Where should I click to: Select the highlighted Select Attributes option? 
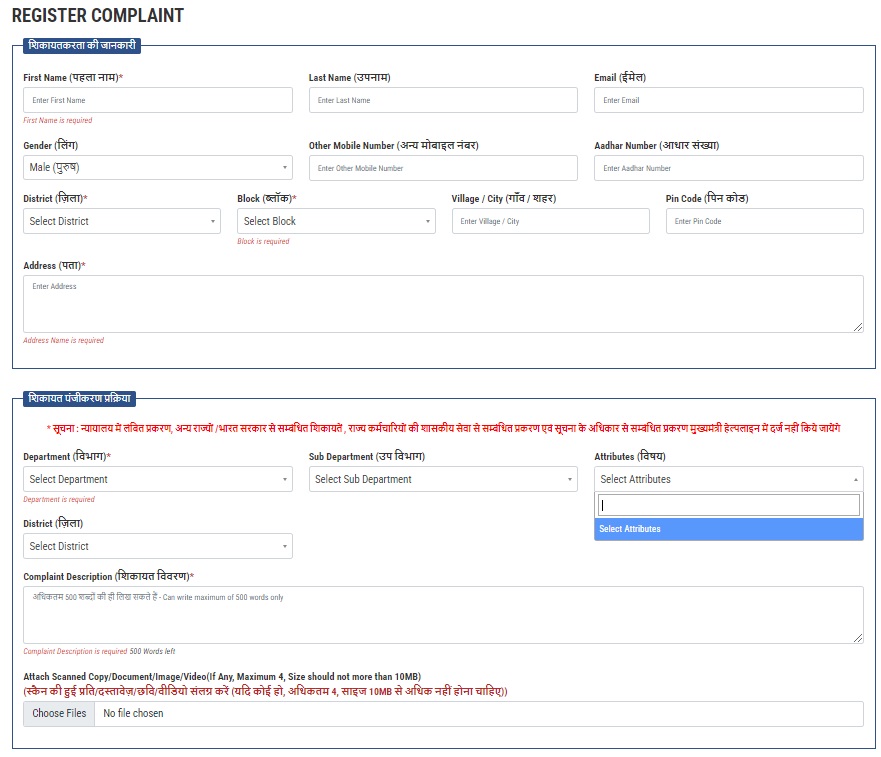pos(727,529)
